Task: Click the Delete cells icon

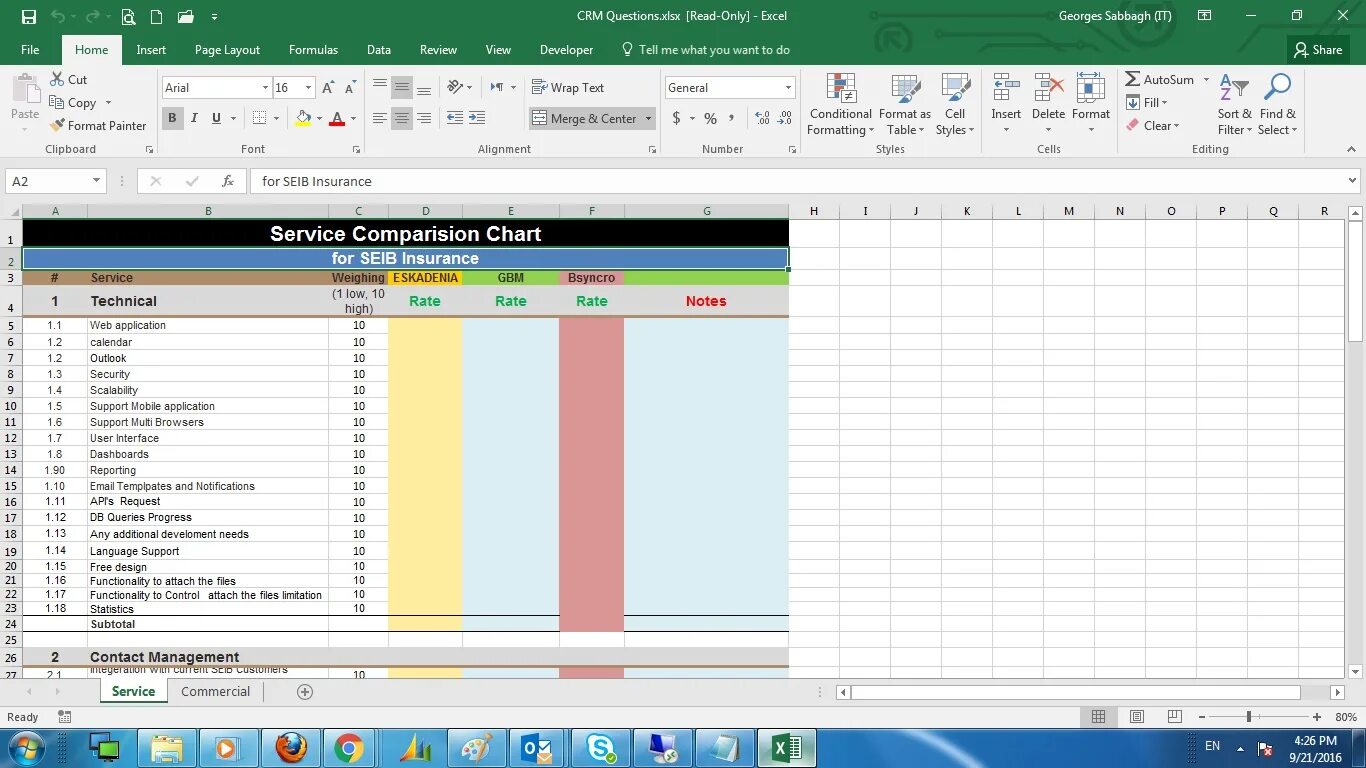Action: tap(1048, 88)
